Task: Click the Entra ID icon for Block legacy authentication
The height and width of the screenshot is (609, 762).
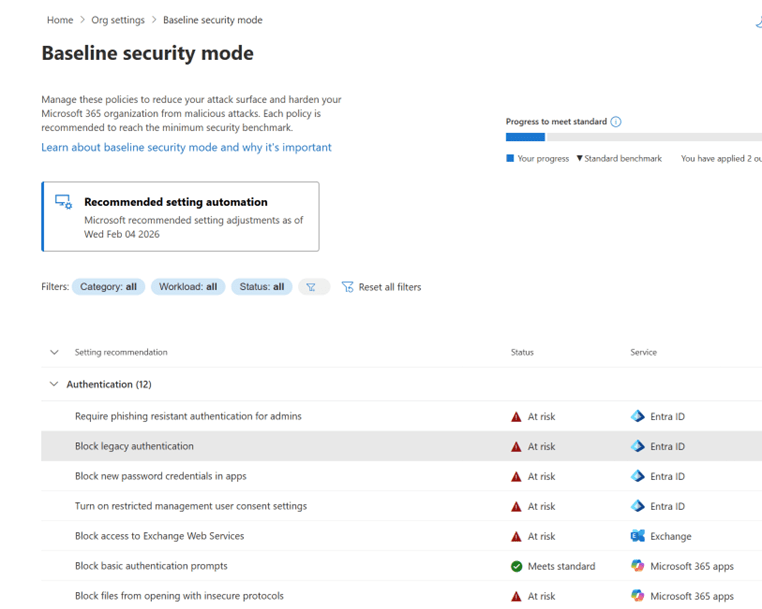Action: point(638,446)
